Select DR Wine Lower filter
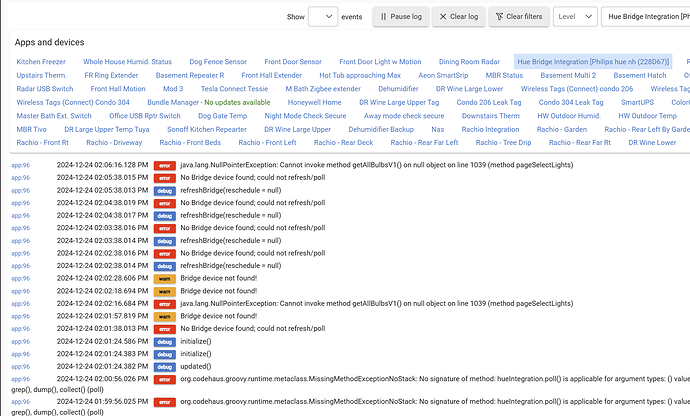 click(652, 143)
